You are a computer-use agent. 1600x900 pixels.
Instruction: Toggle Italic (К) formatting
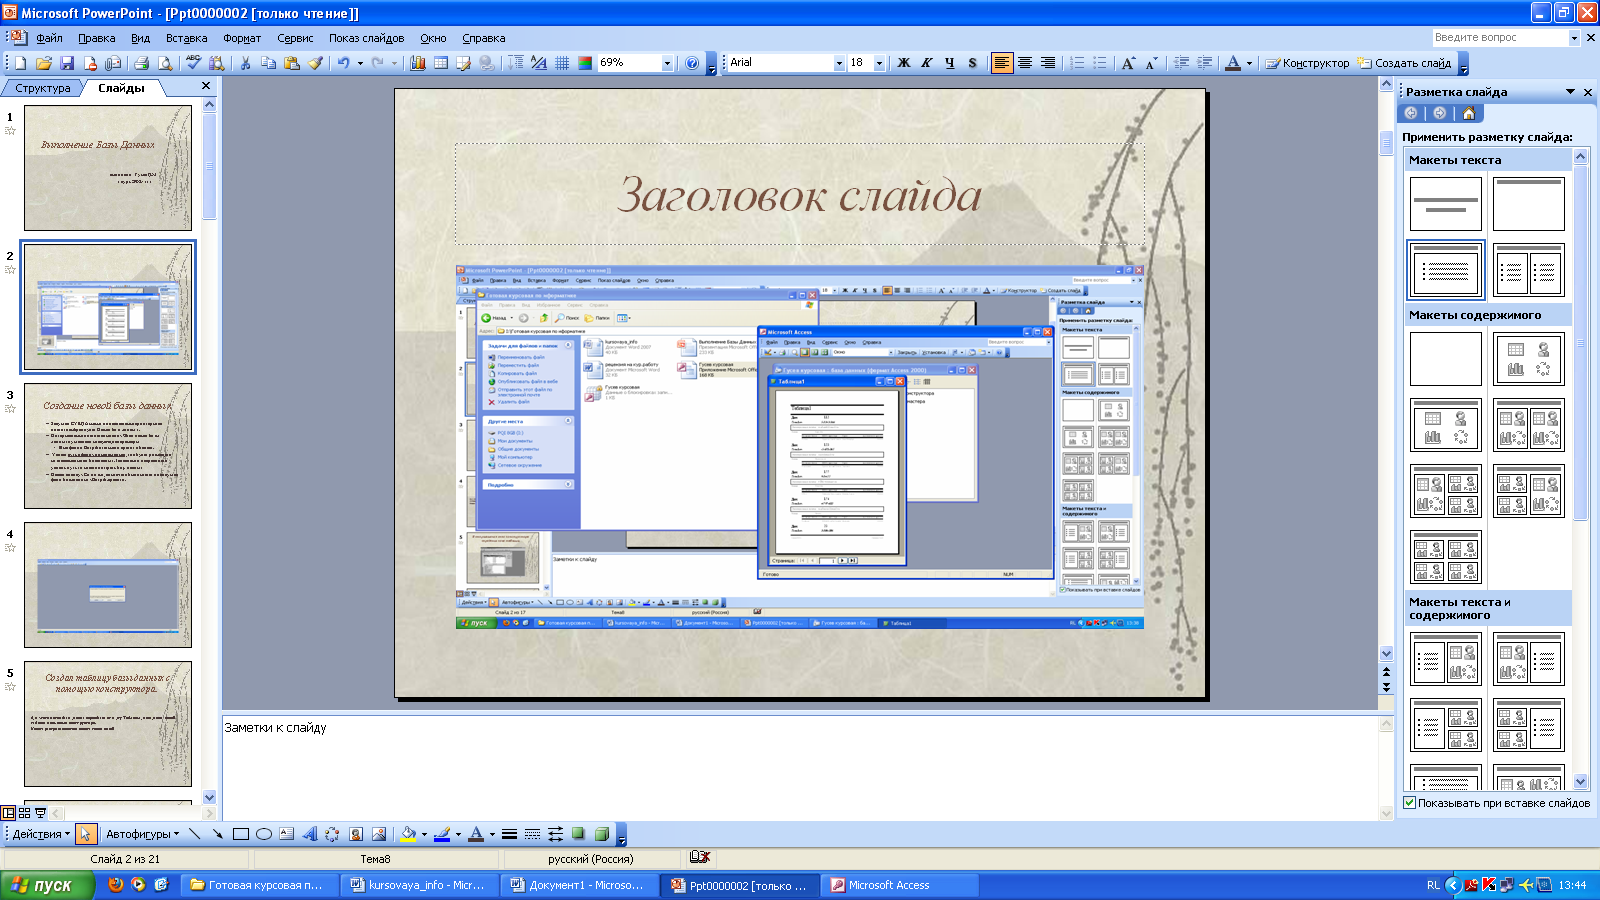click(x=927, y=63)
